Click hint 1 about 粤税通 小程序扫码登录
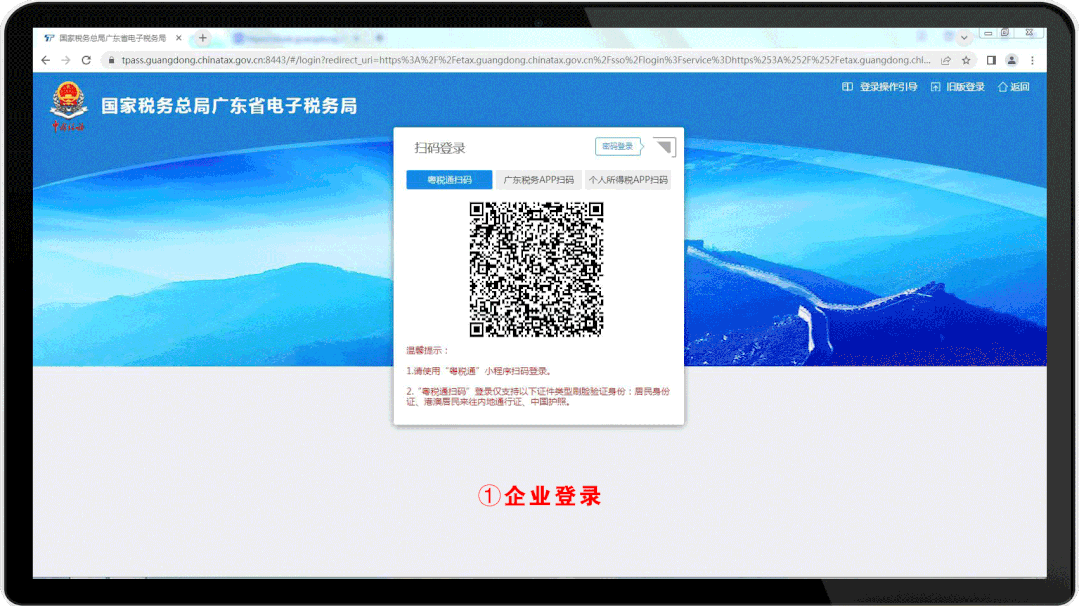This screenshot has width=1079, height=606. (480, 371)
